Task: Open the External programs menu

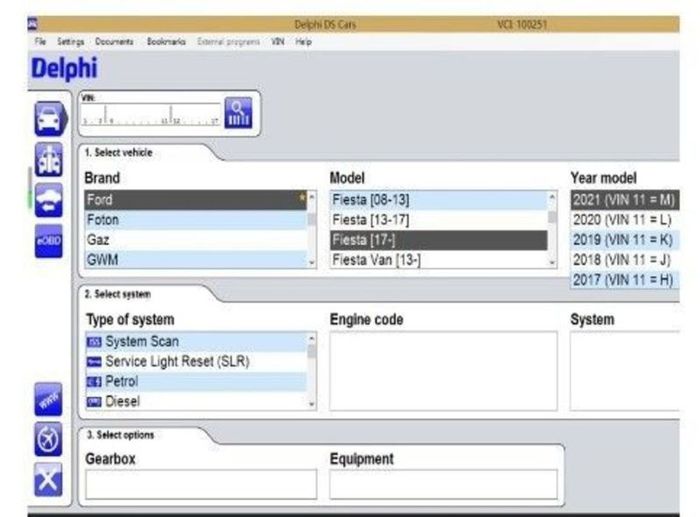Action: 229,42
